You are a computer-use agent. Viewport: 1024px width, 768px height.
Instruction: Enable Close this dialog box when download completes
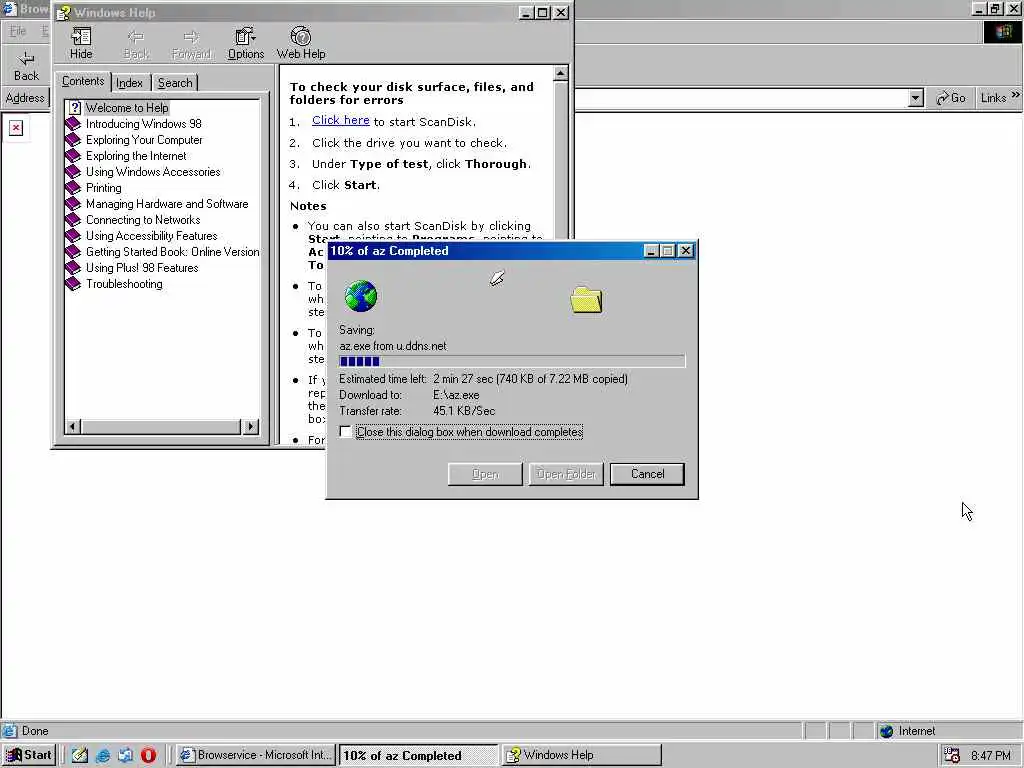345,432
